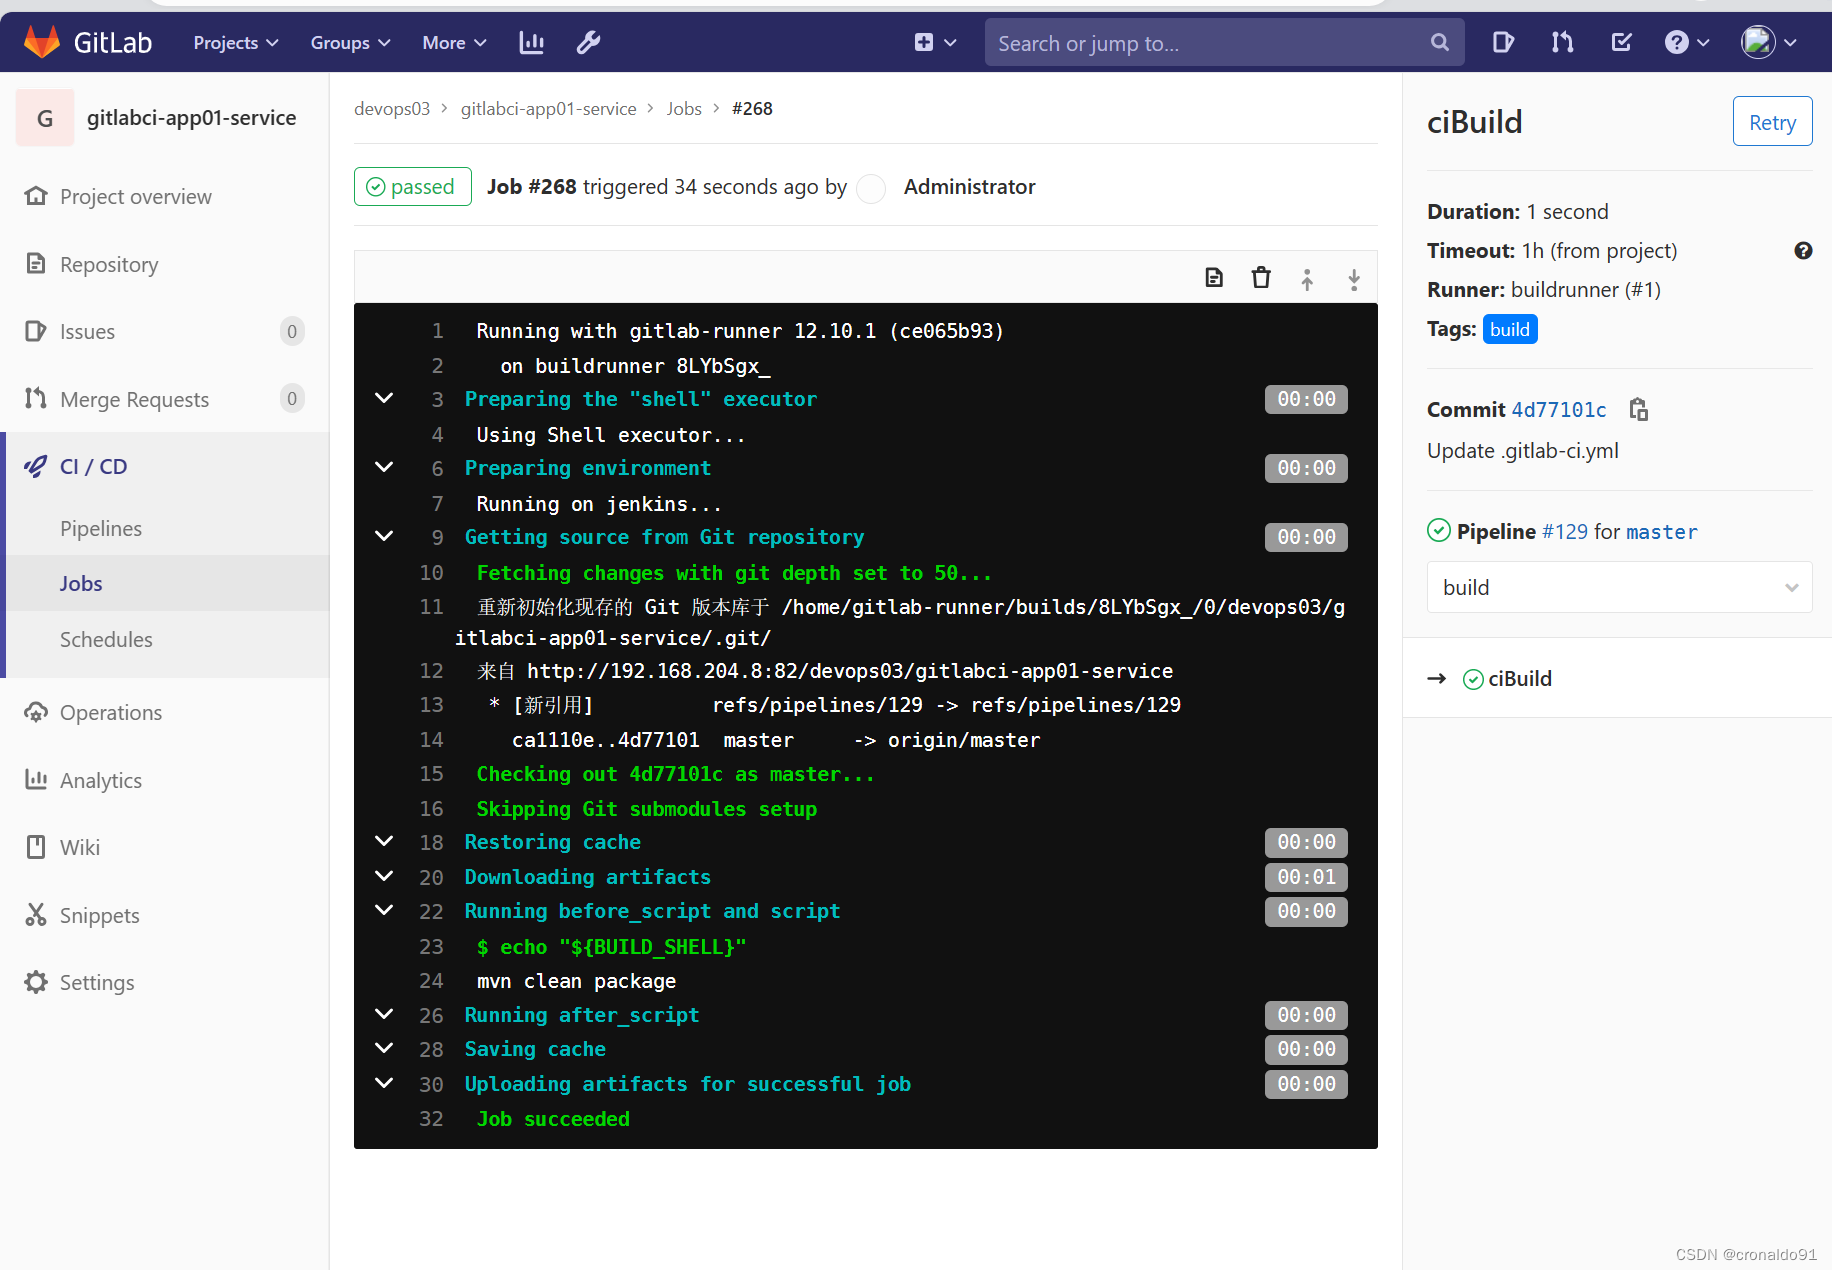The image size is (1832, 1270).
Task: Click the project avatar G
Action: (x=45, y=118)
